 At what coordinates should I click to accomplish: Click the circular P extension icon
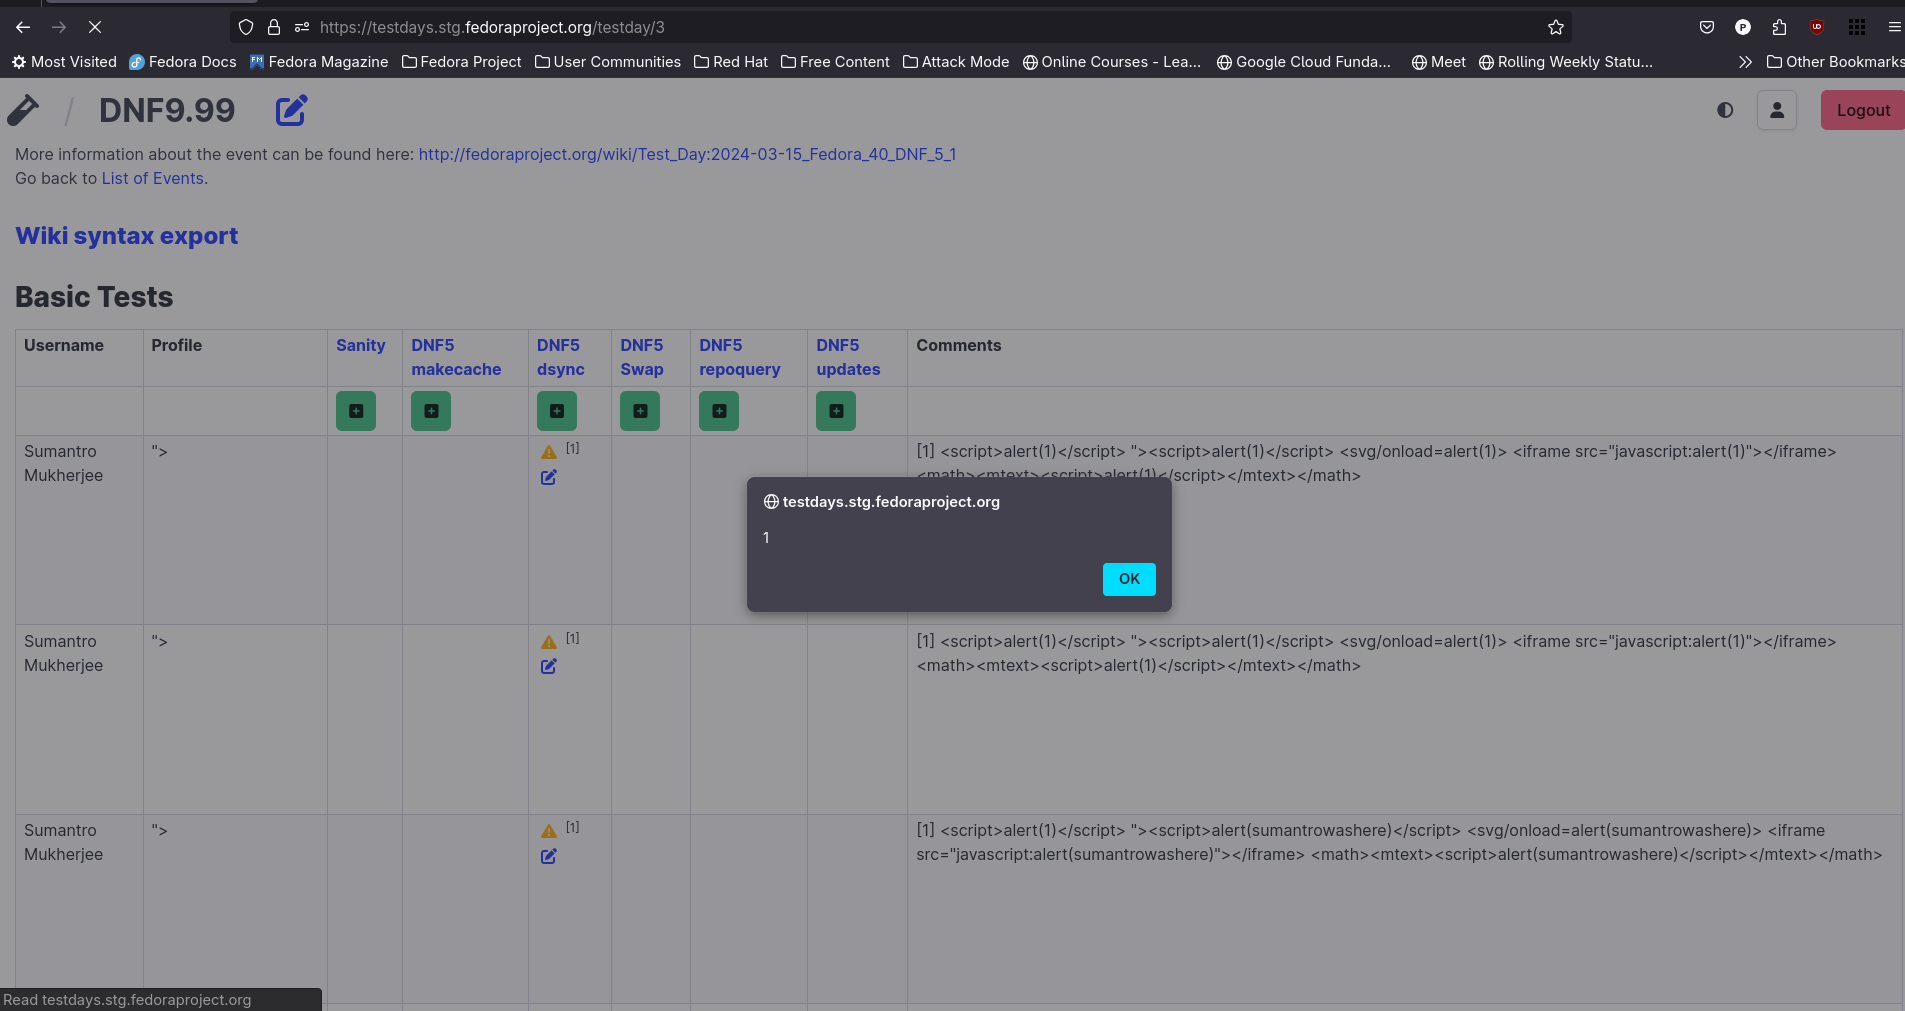point(1743,27)
